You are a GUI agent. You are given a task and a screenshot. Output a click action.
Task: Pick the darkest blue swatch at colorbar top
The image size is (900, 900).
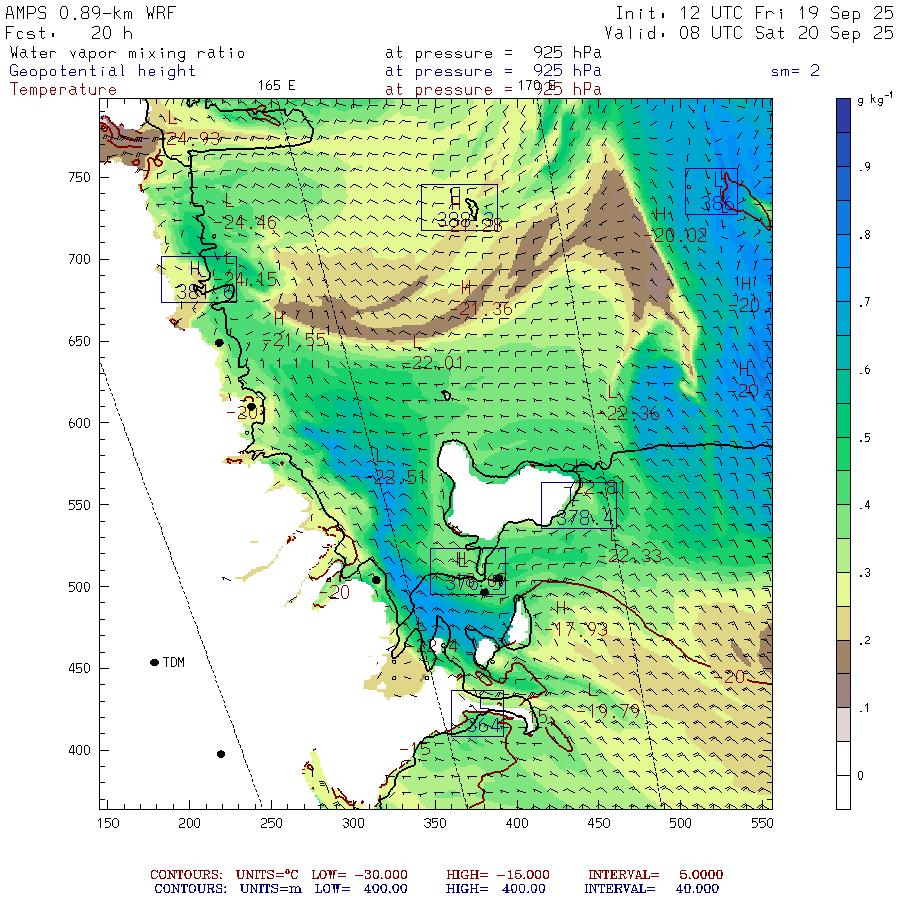click(843, 115)
